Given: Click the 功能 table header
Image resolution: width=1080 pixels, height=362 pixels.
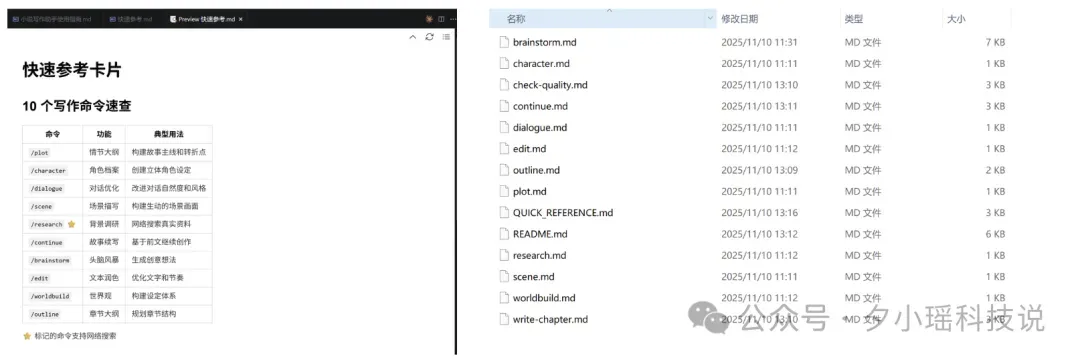Looking at the screenshot, I should [x=104, y=134].
